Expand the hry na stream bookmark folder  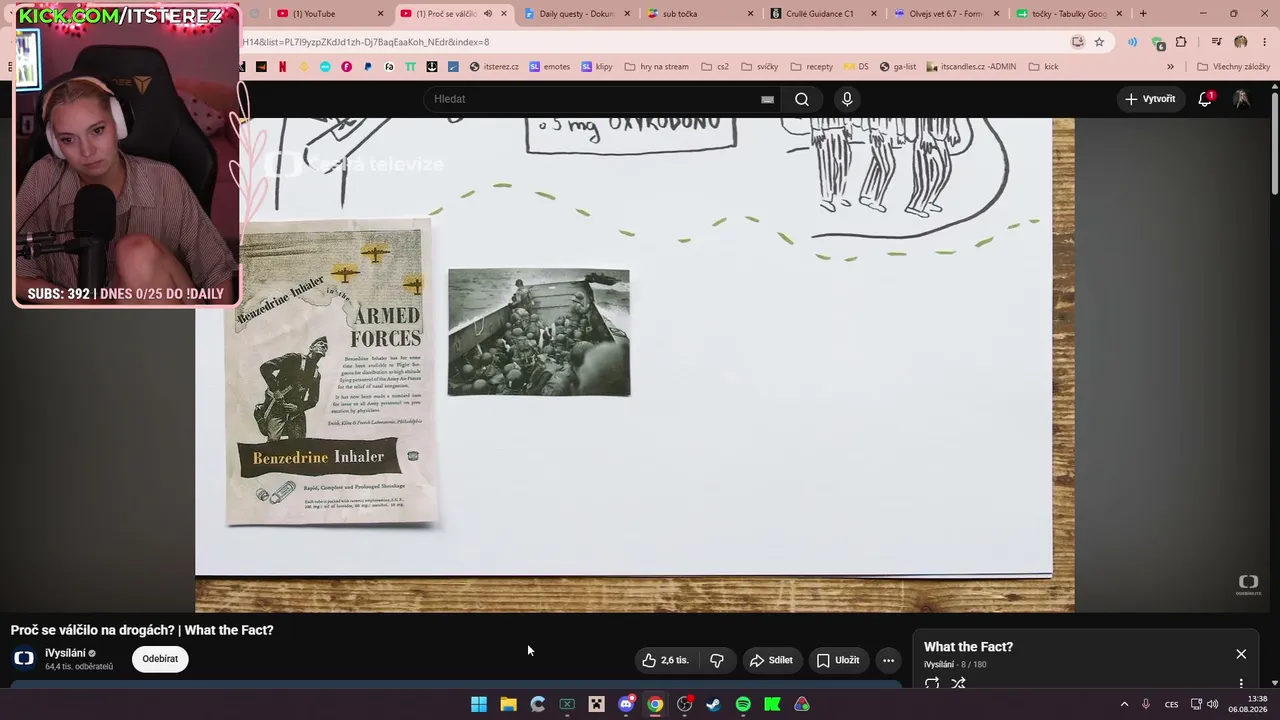[x=656, y=67]
